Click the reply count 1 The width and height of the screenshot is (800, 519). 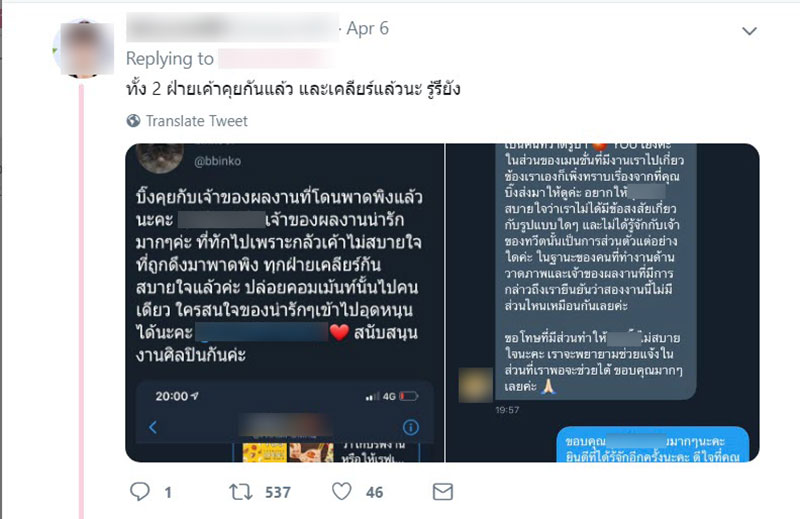(x=168, y=492)
